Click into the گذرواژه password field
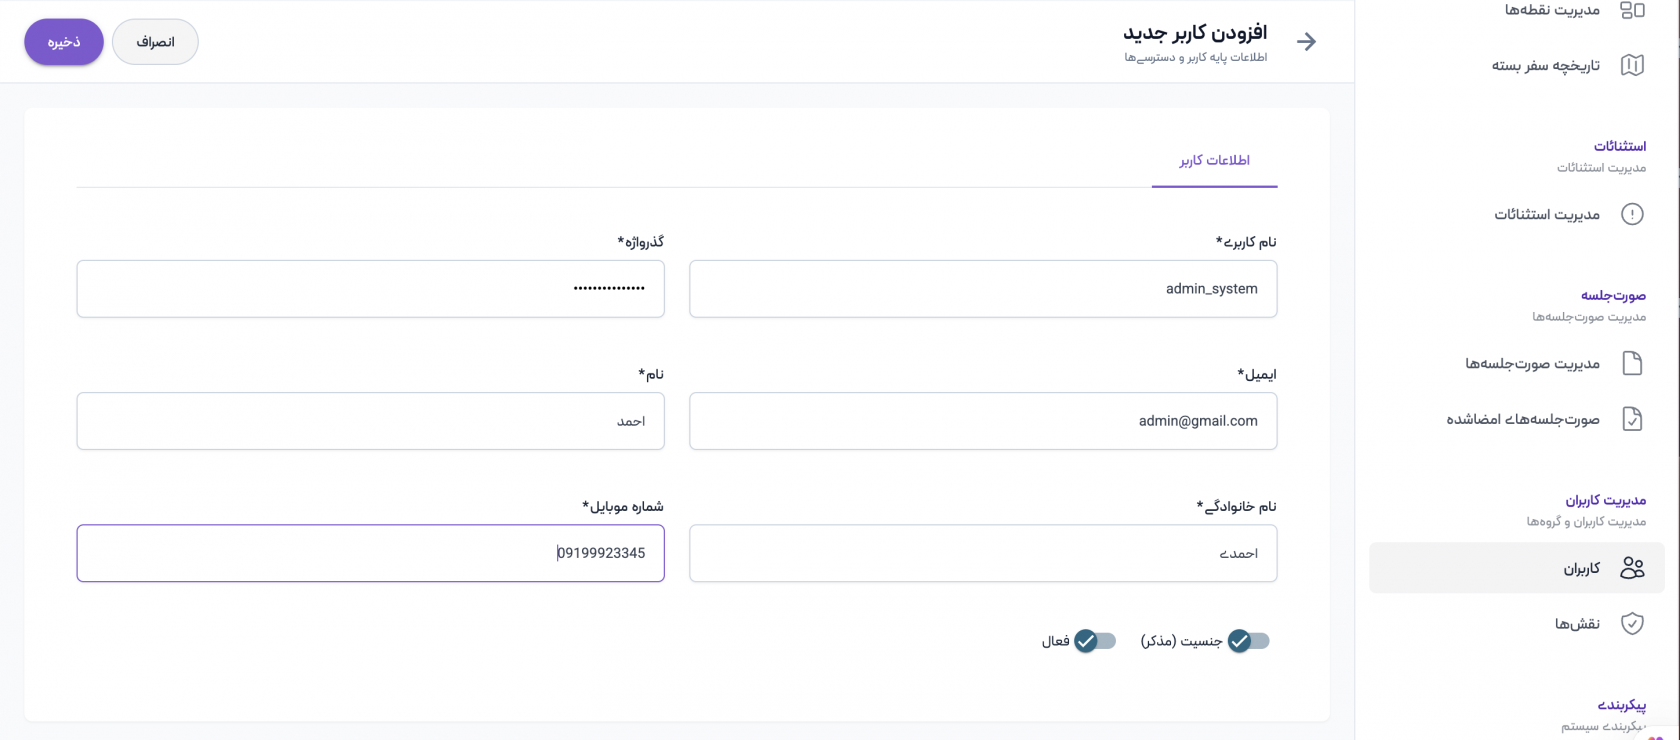This screenshot has width=1680, height=740. (370, 289)
